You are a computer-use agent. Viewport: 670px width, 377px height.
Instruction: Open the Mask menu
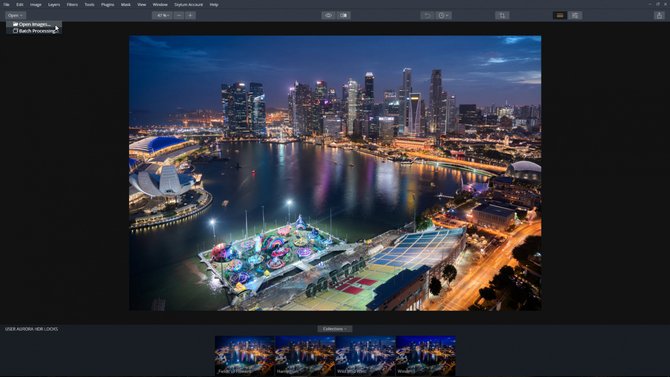point(126,4)
